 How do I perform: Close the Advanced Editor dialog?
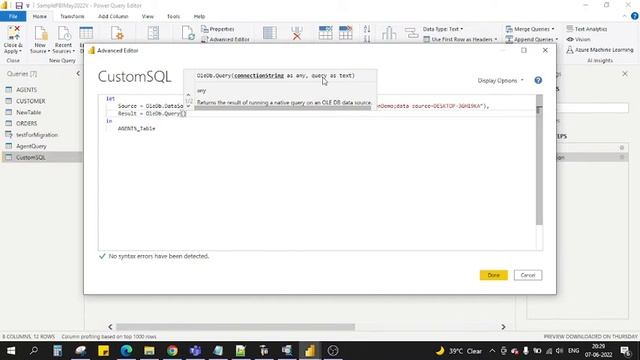(545, 50)
